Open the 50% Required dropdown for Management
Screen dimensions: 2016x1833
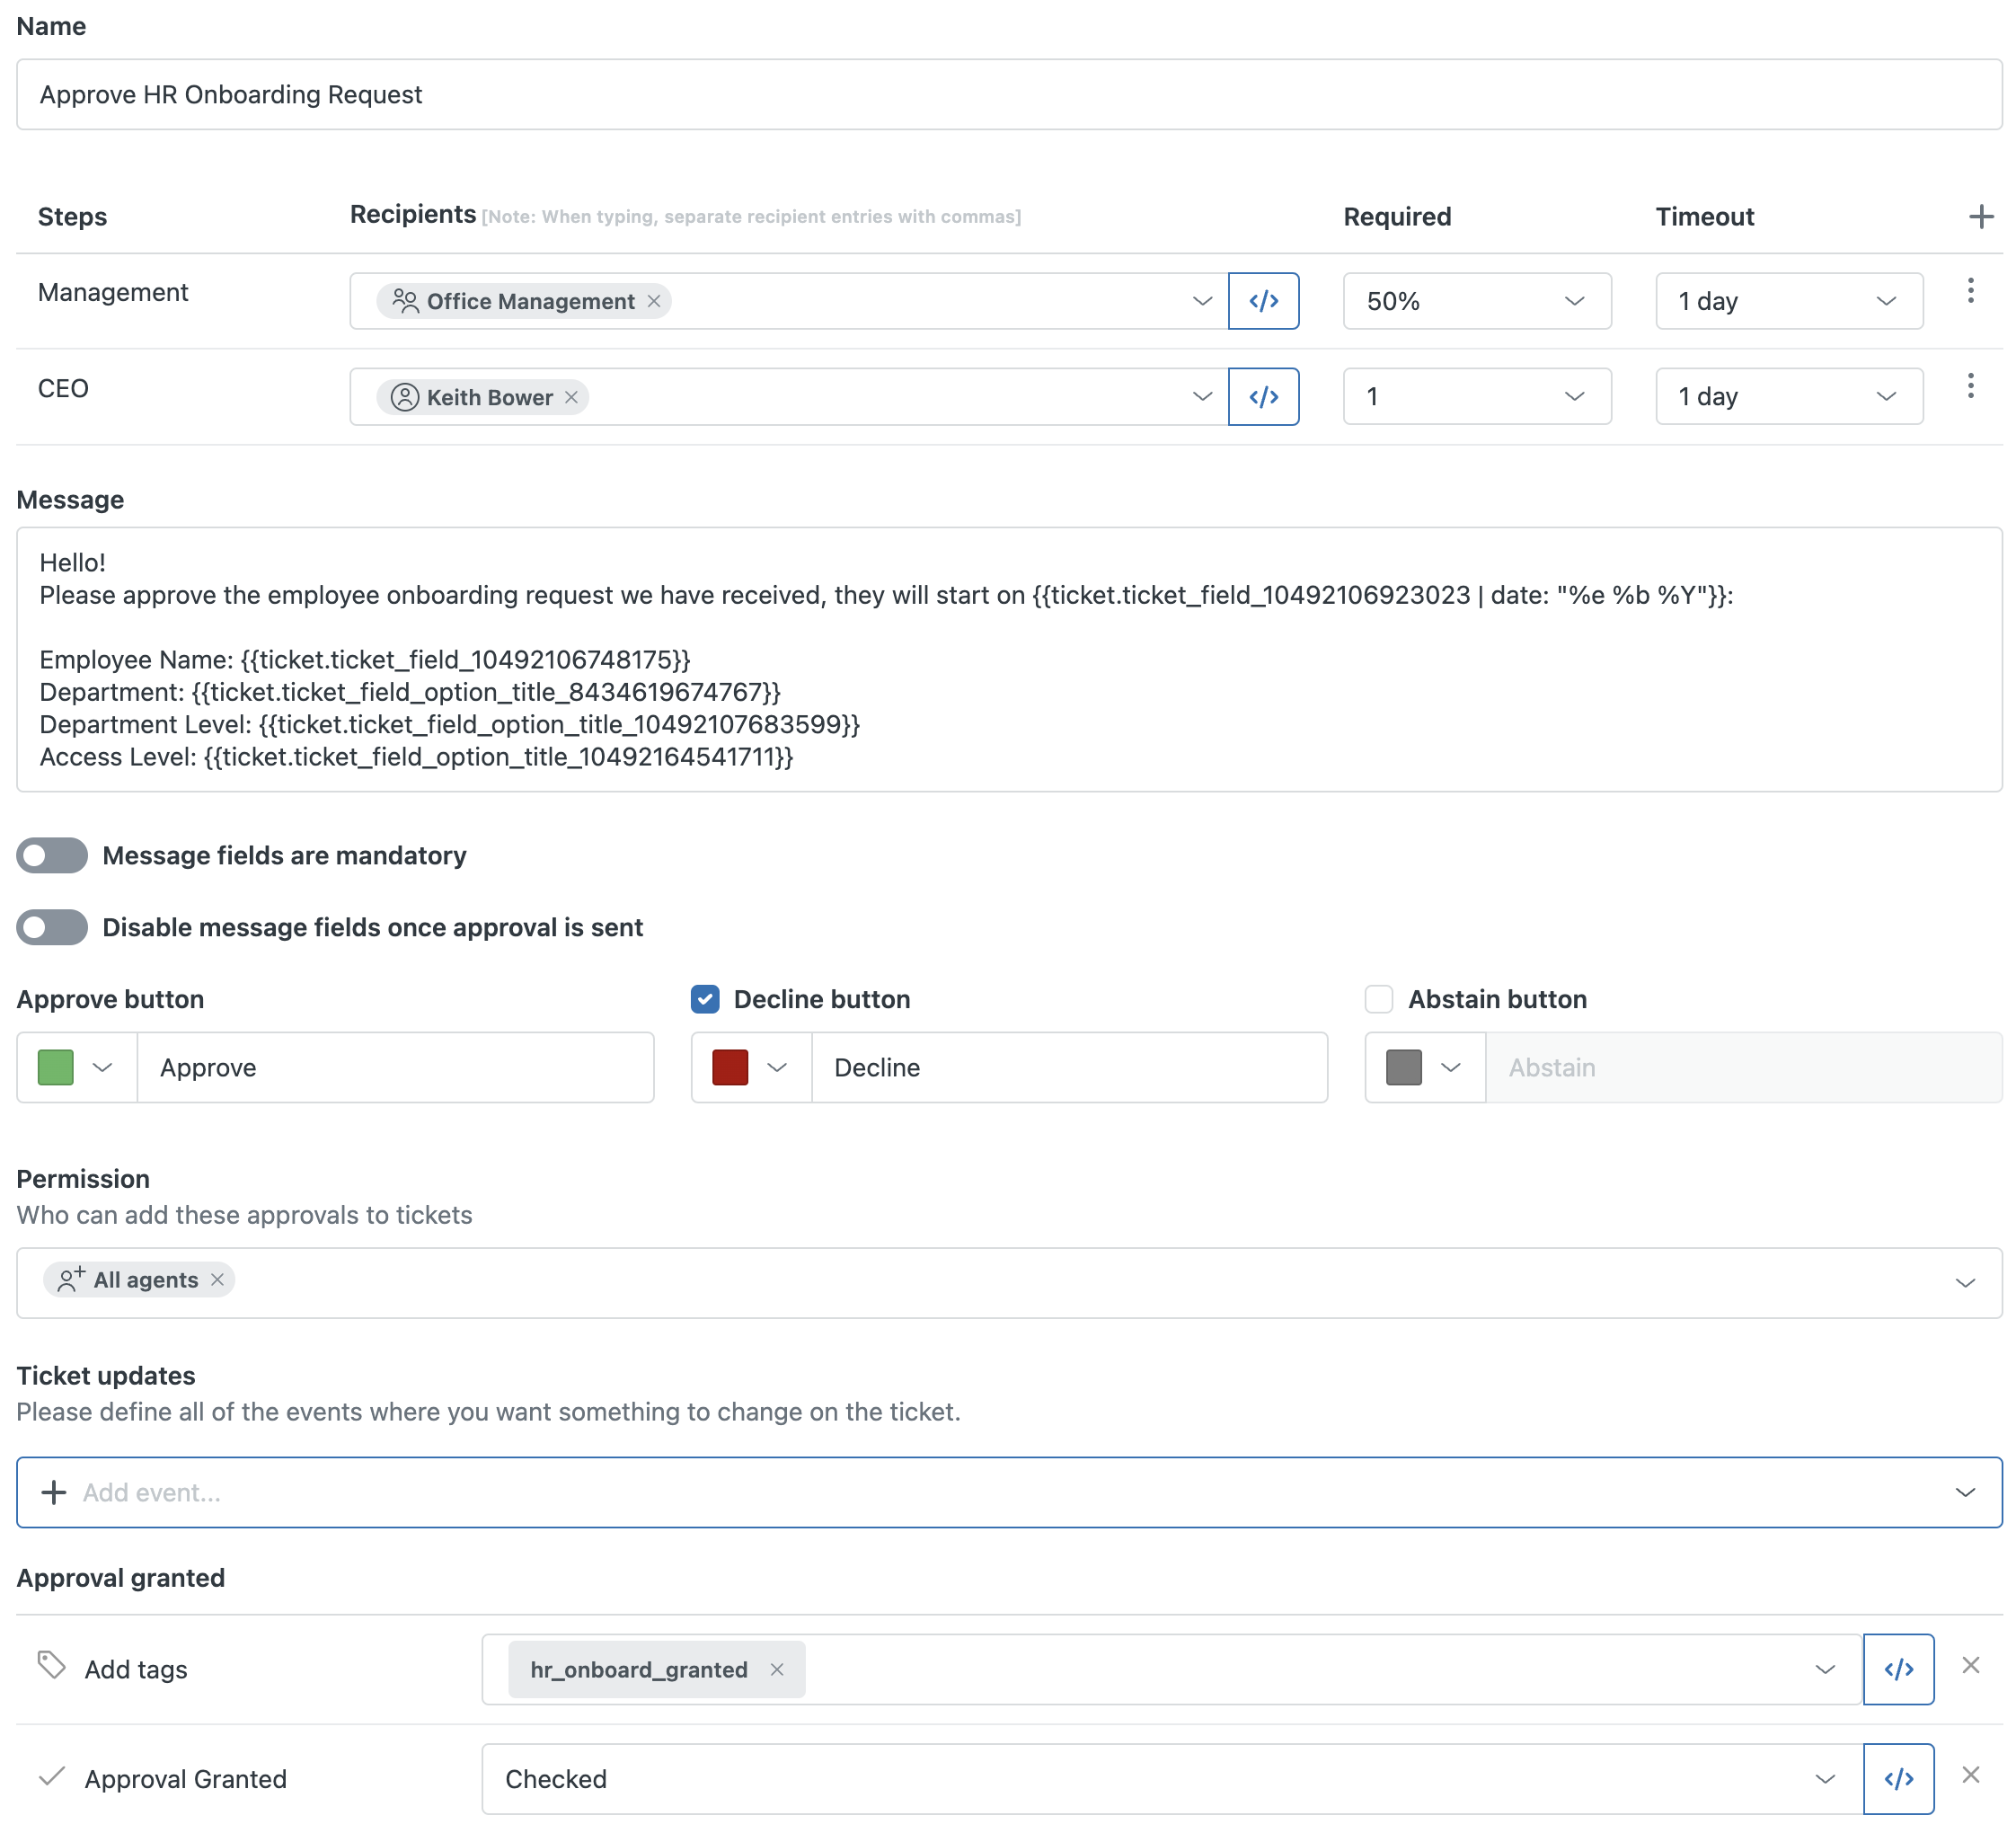[1477, 301]
